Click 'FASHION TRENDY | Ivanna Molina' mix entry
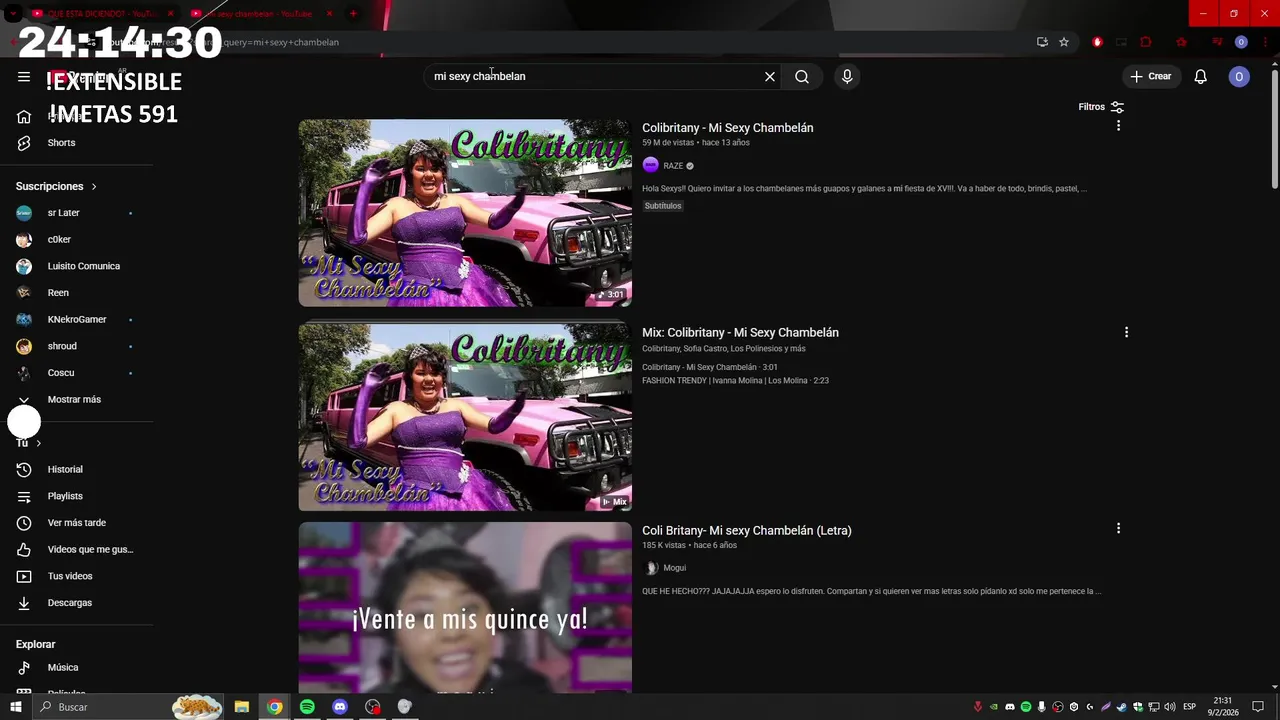The height and width of the screenshot is (720, 1280). click(x=735, y=381)
